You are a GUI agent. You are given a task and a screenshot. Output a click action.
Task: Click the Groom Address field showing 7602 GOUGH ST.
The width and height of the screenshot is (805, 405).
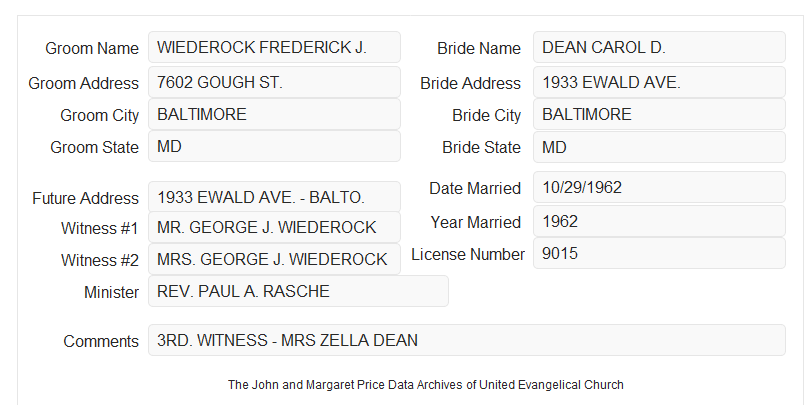coord(274,82)
